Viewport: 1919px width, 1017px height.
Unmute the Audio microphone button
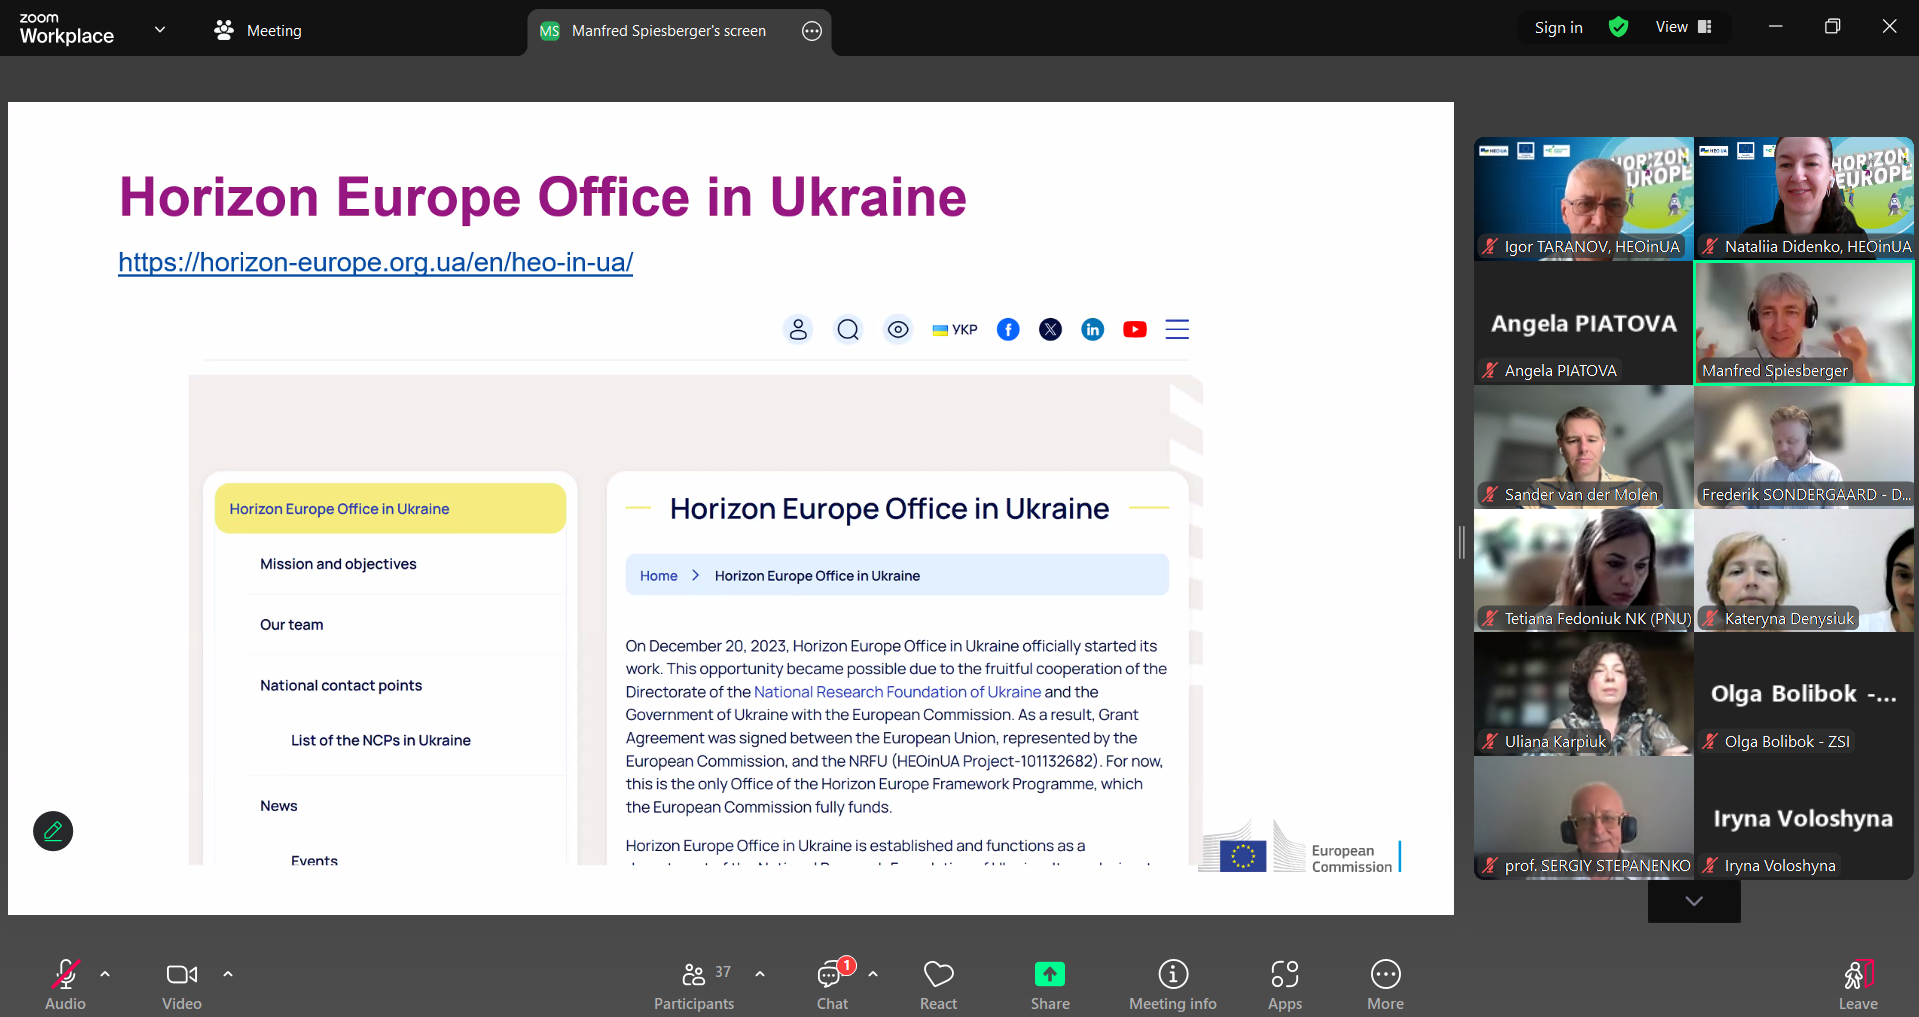[66, 984]
